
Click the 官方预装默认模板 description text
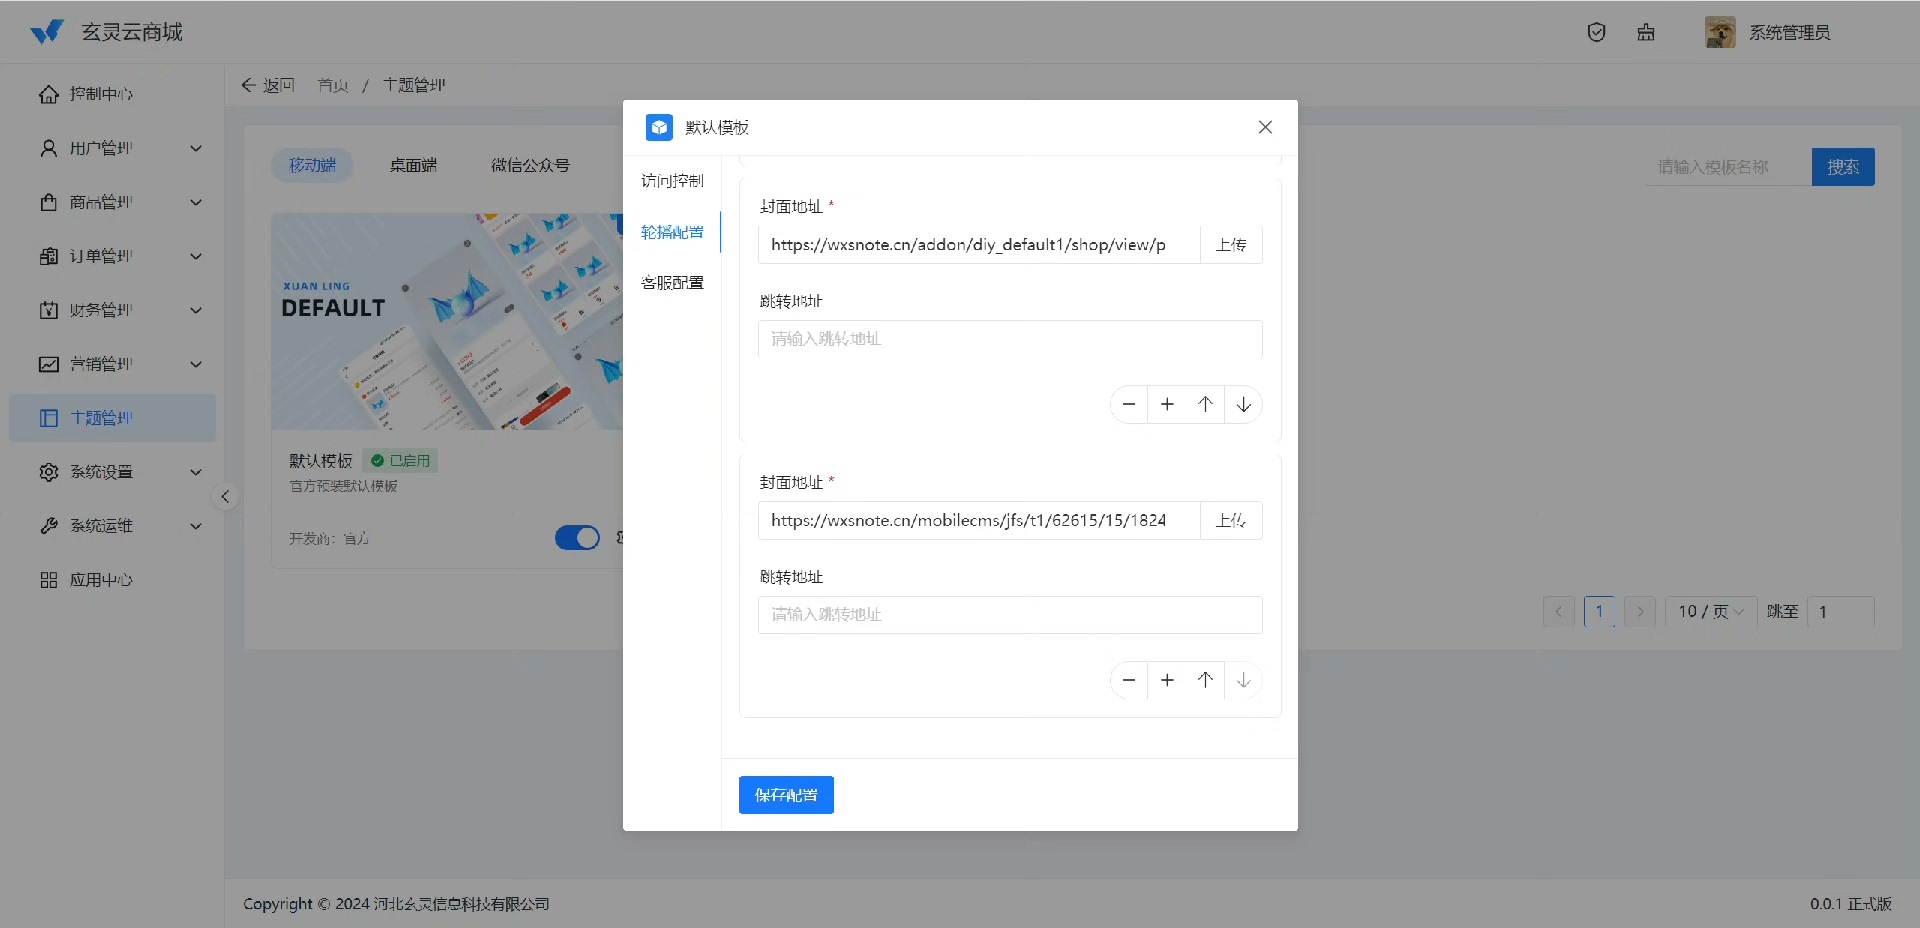tap(343, 486)
